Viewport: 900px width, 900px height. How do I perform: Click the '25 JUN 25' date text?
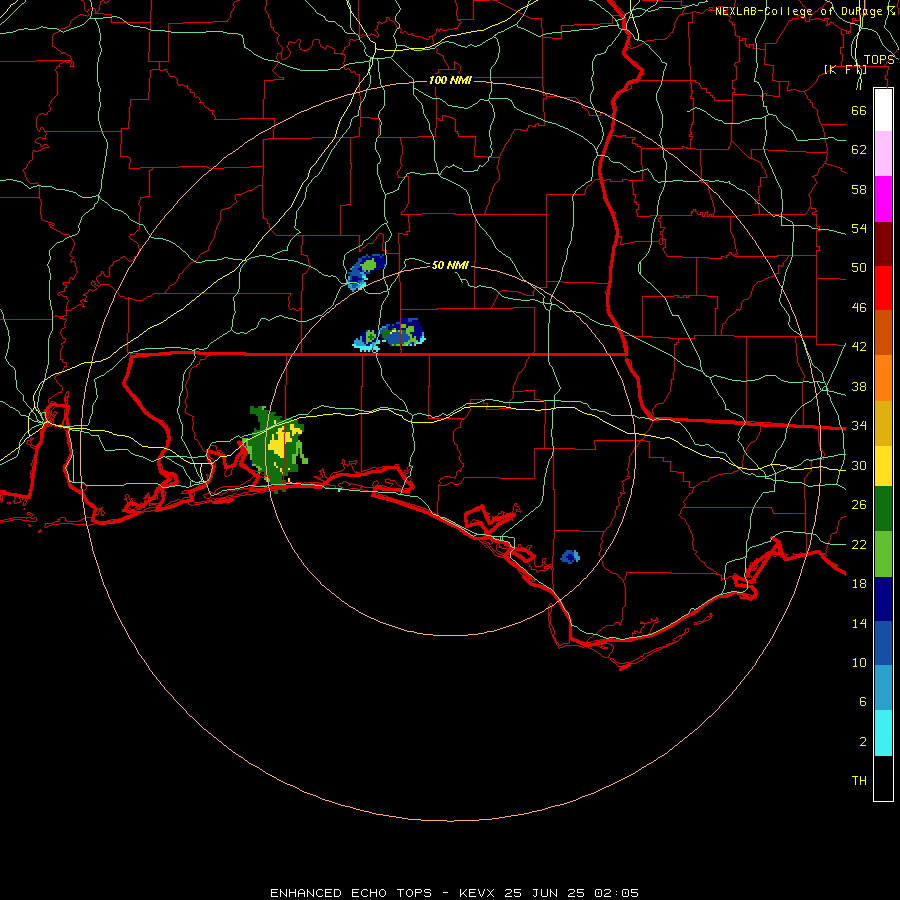point(544,893)
